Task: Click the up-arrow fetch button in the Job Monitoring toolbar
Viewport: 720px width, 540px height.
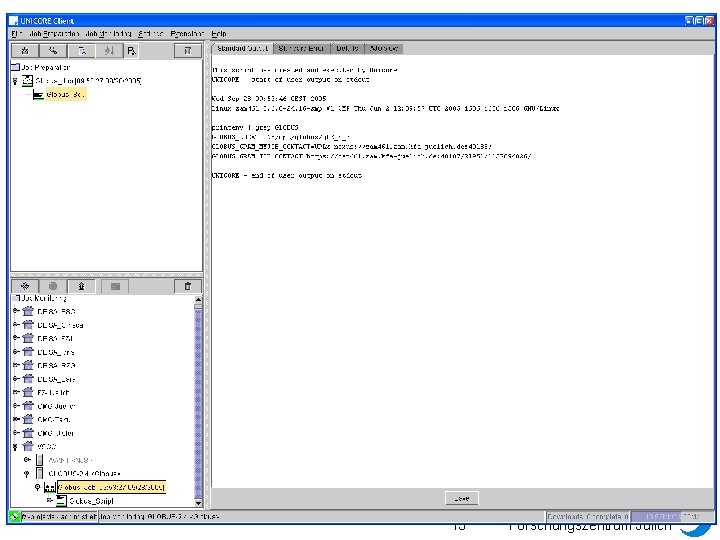Action: point(82,286)
